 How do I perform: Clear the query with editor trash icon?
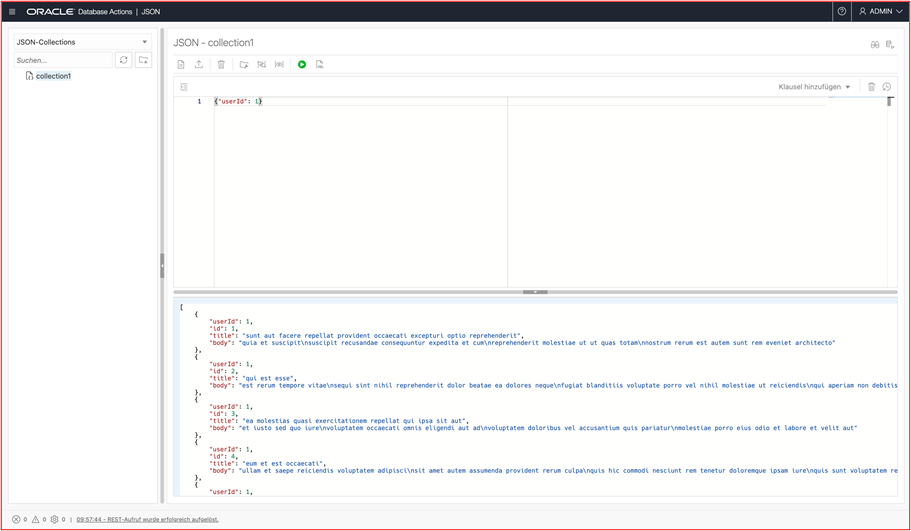click(871, 87)
